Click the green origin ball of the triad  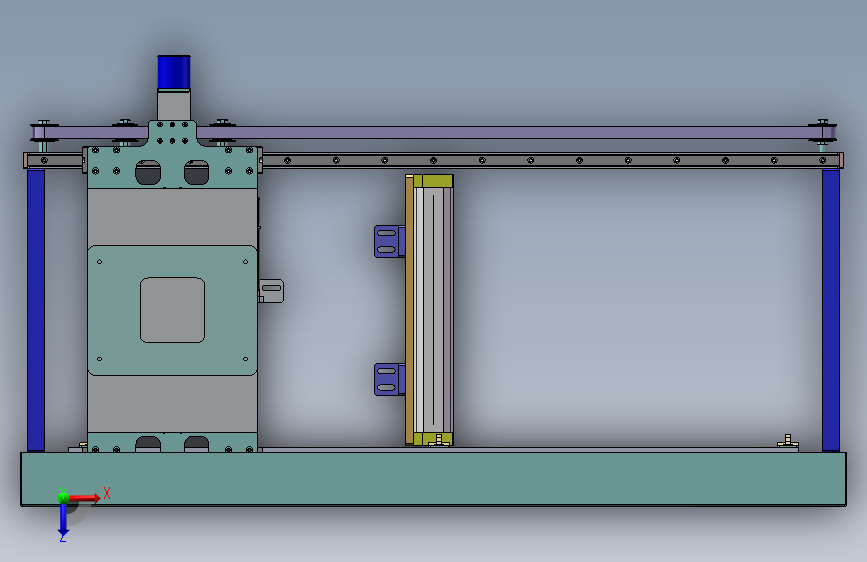pyautogui.click(x=63, y=497)
